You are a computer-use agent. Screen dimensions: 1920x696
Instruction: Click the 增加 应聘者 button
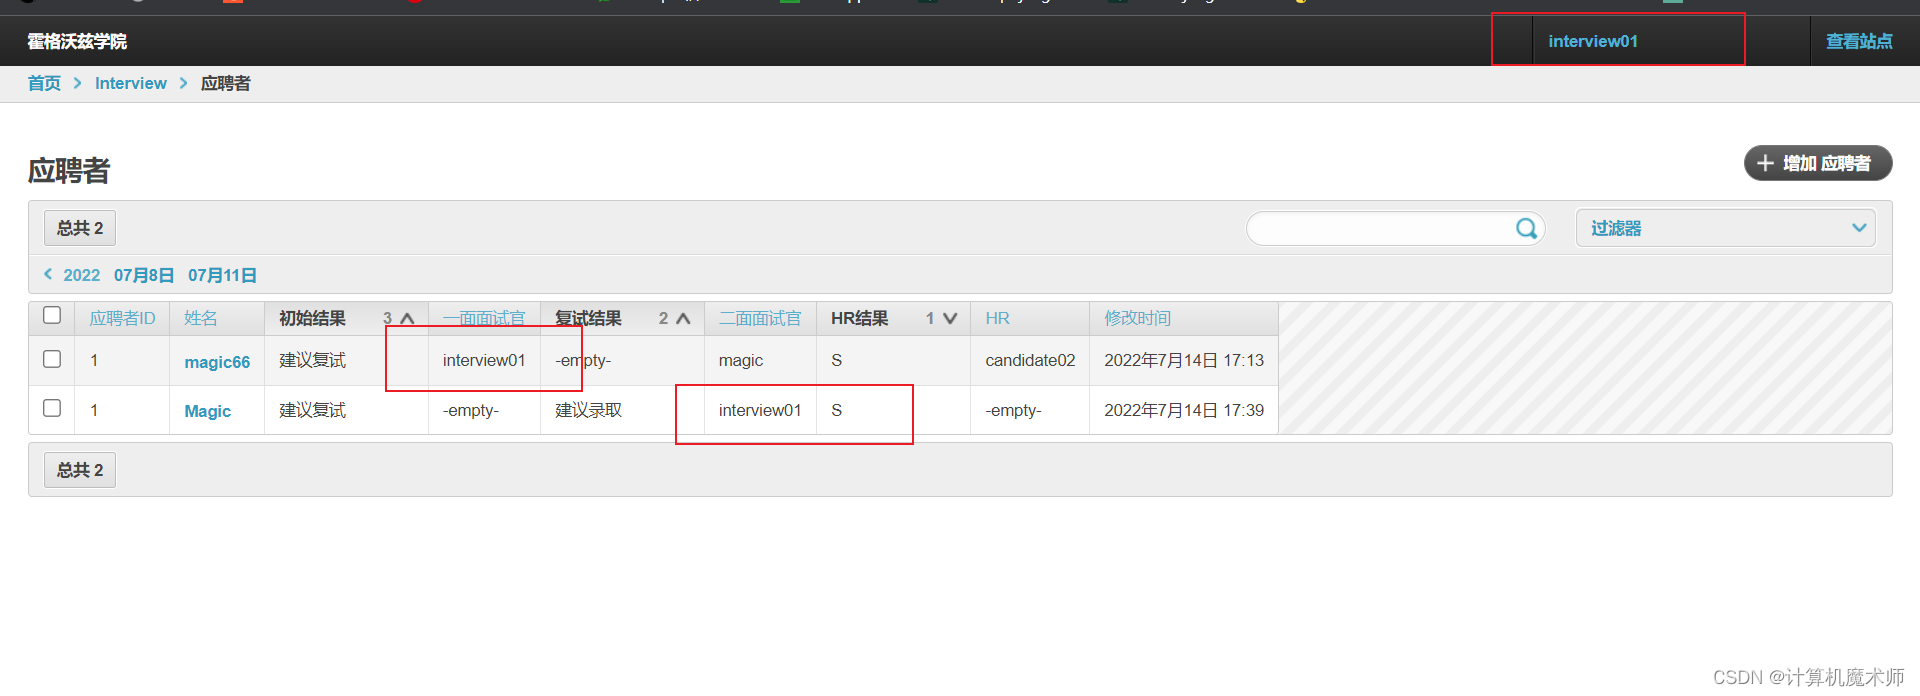[1818, 163]
